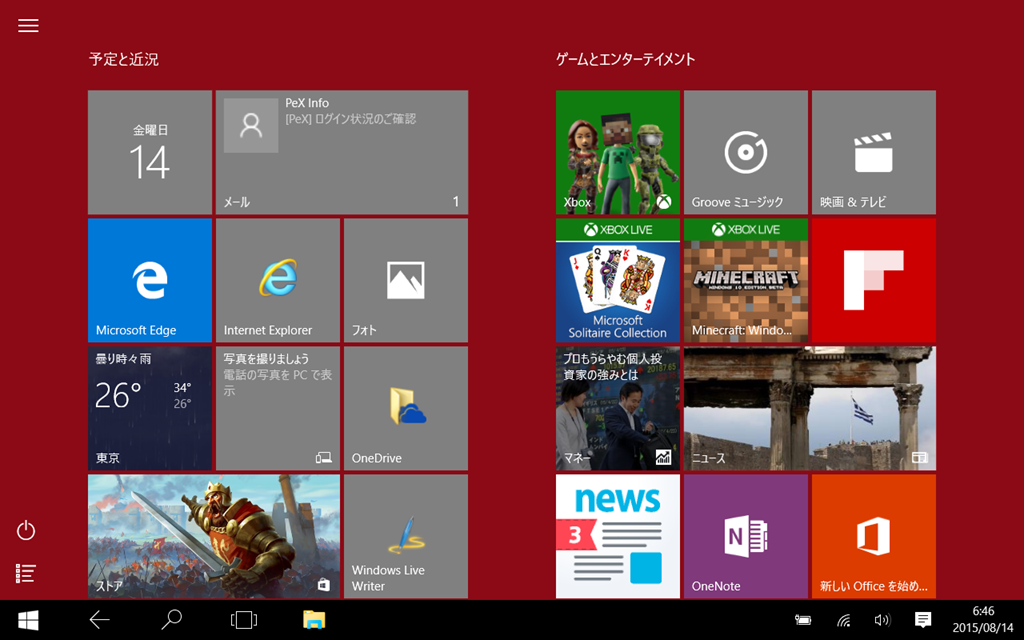Launch the OneNote tile
This screenshot has height=640, width=1024.
(745, 536)
